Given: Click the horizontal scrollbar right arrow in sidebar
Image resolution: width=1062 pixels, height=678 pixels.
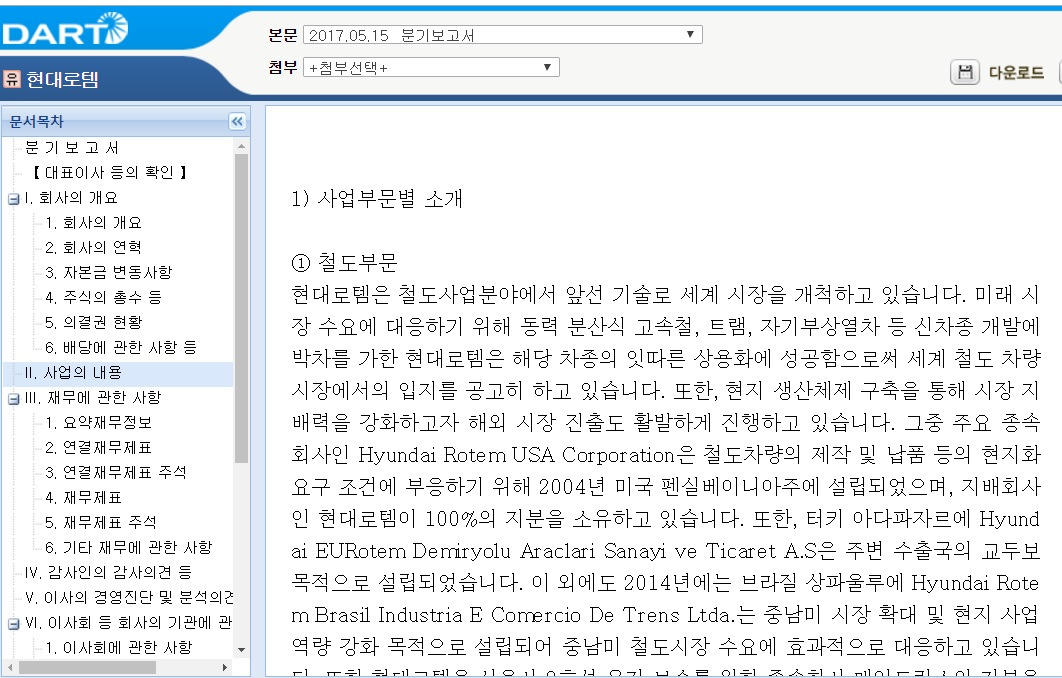Looking at the screenshot, I should pos(225,667).
